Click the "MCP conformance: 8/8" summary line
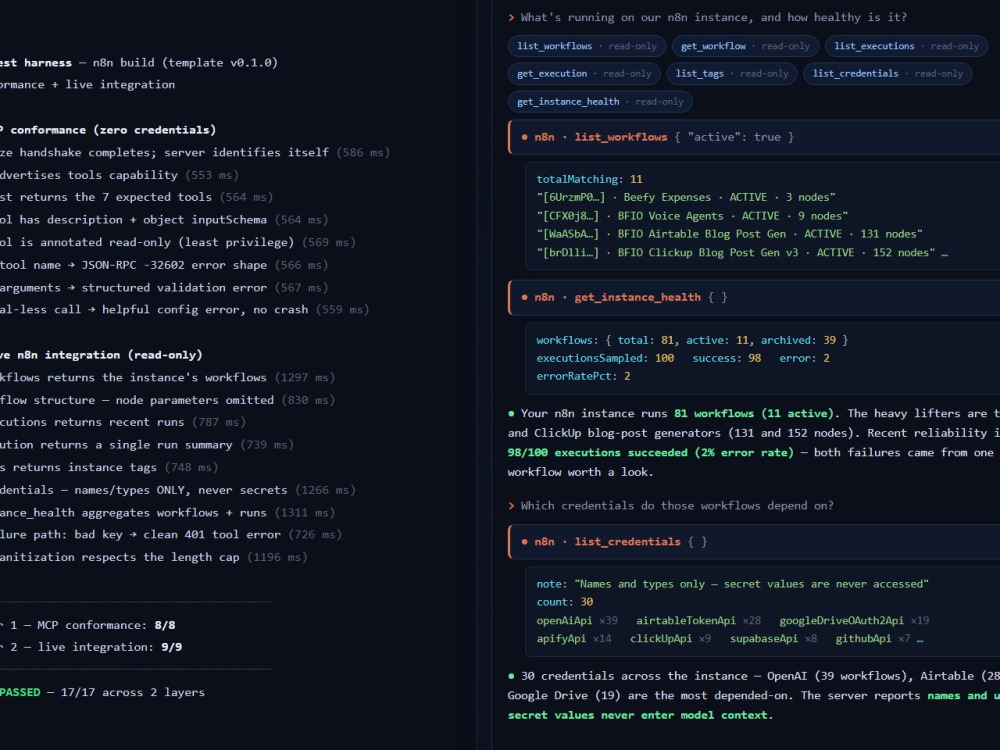The height and width of the screenshot is (750, 1000). click(88, 625)
